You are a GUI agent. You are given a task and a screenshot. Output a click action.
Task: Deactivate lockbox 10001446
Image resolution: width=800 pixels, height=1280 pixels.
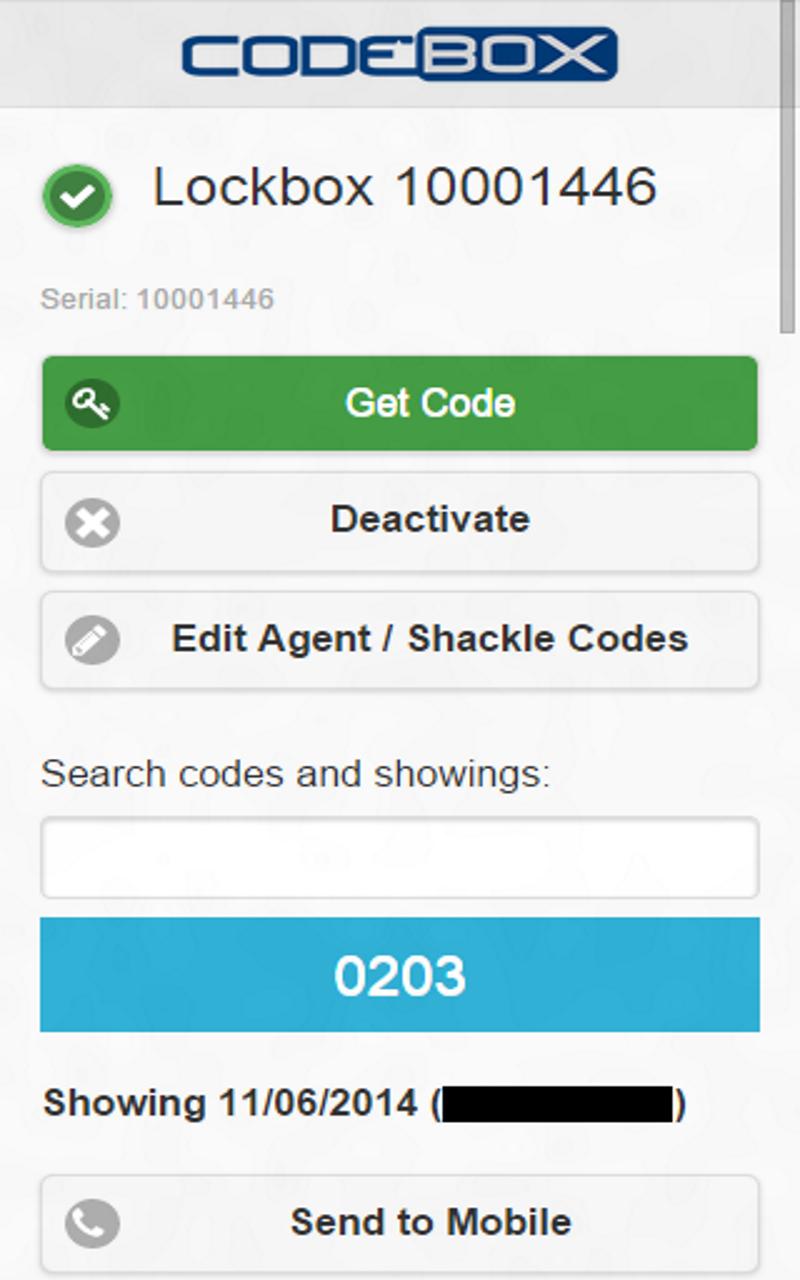[400, 521]
